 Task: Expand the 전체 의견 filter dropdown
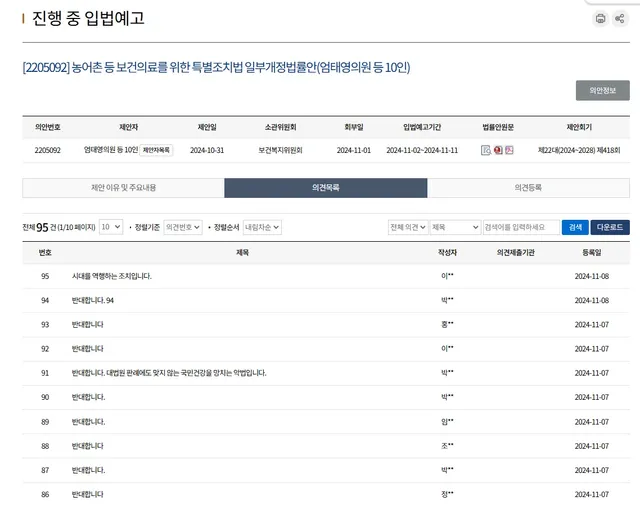408,227
